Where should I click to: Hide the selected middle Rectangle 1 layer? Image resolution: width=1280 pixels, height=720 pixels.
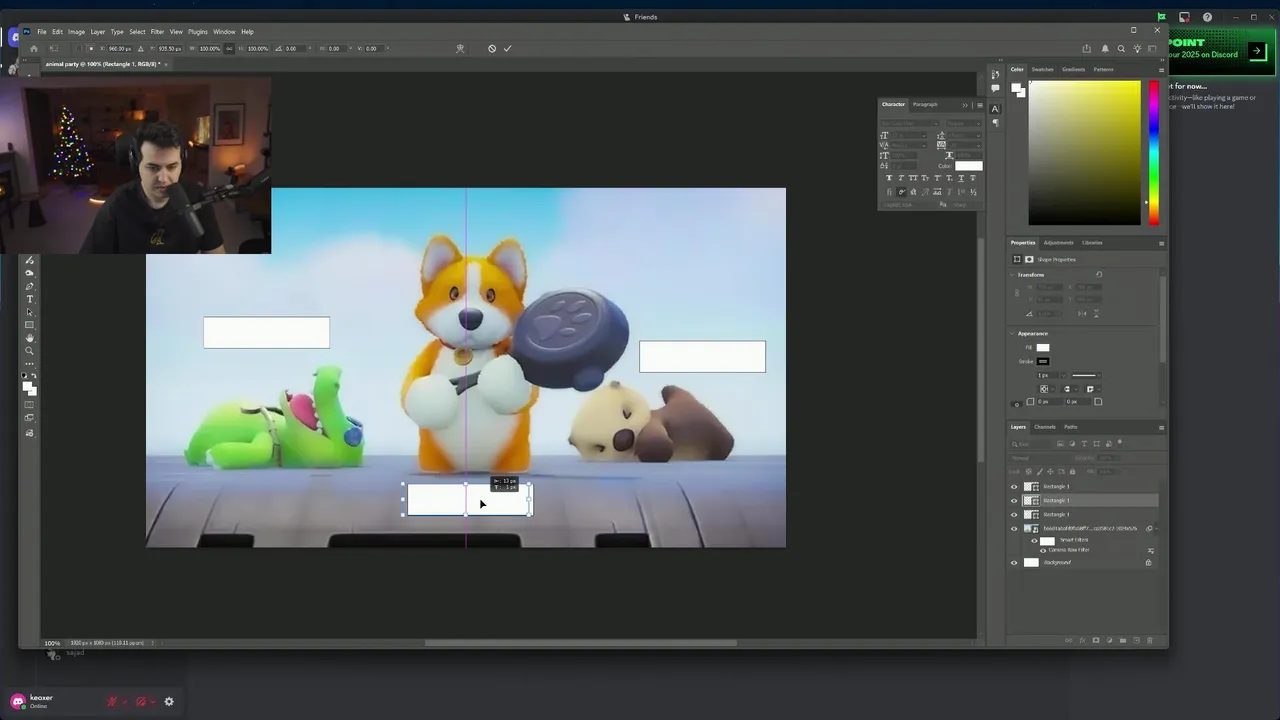(1014, 501)
